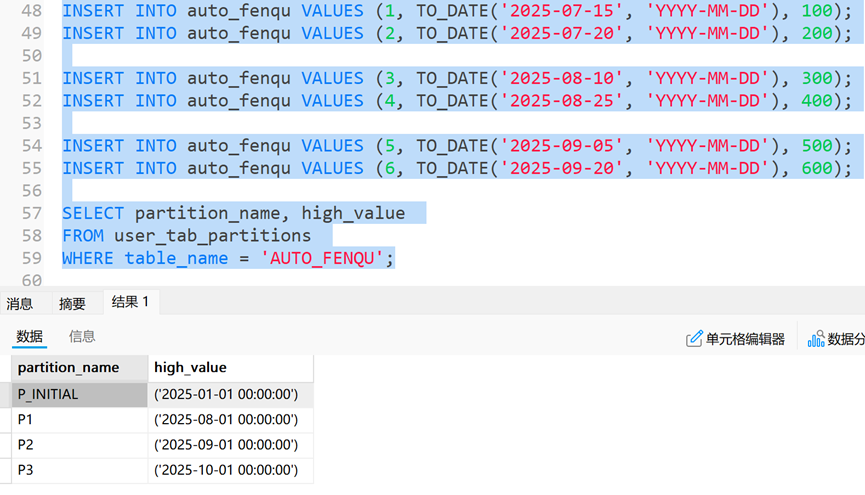Image resolution: width=865 pixels, height=495 pixels.
Task: Click the 'AUTO_FENQU' string in the WHERE clause
Action: 323,259
